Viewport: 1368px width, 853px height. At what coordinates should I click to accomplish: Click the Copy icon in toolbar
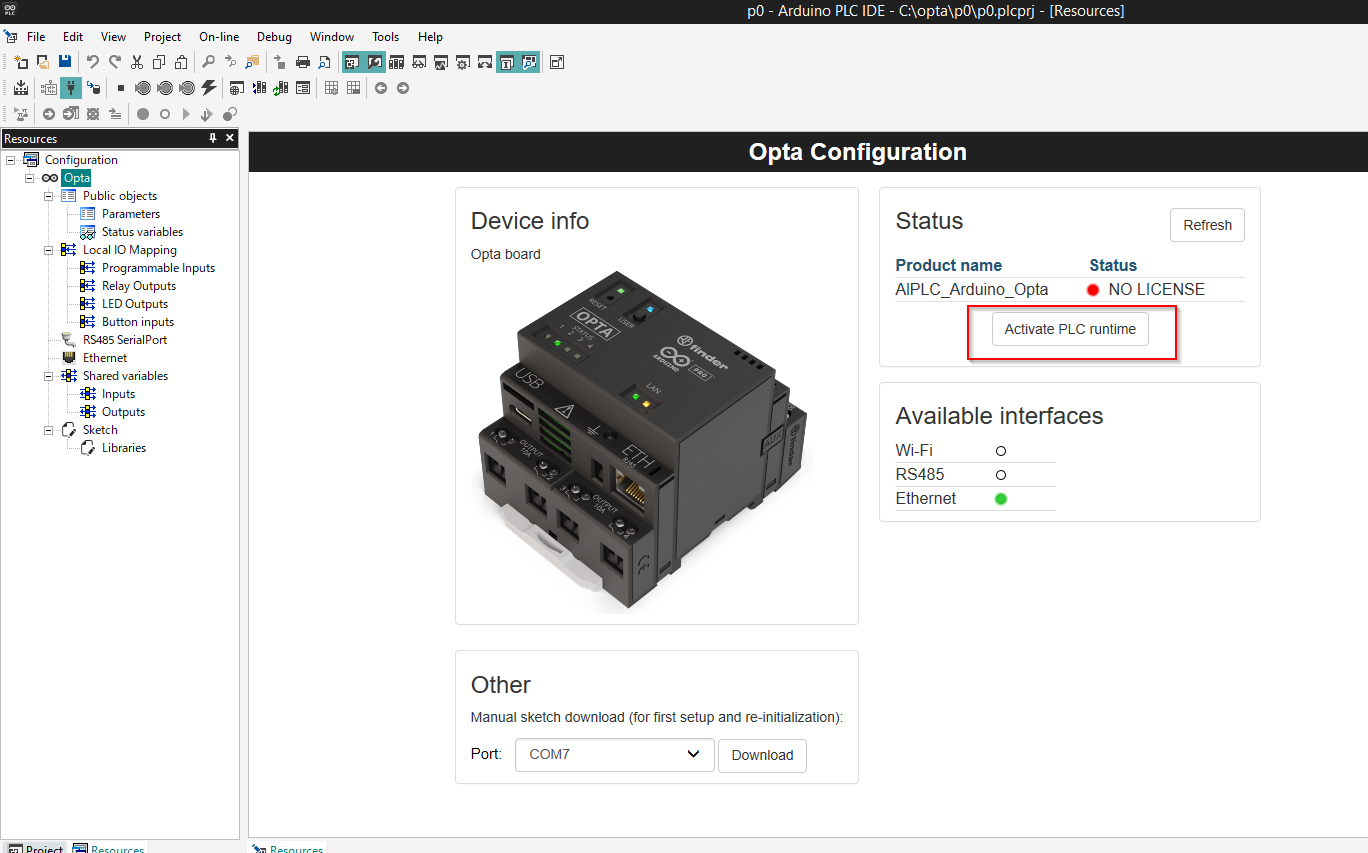[159, 62]
